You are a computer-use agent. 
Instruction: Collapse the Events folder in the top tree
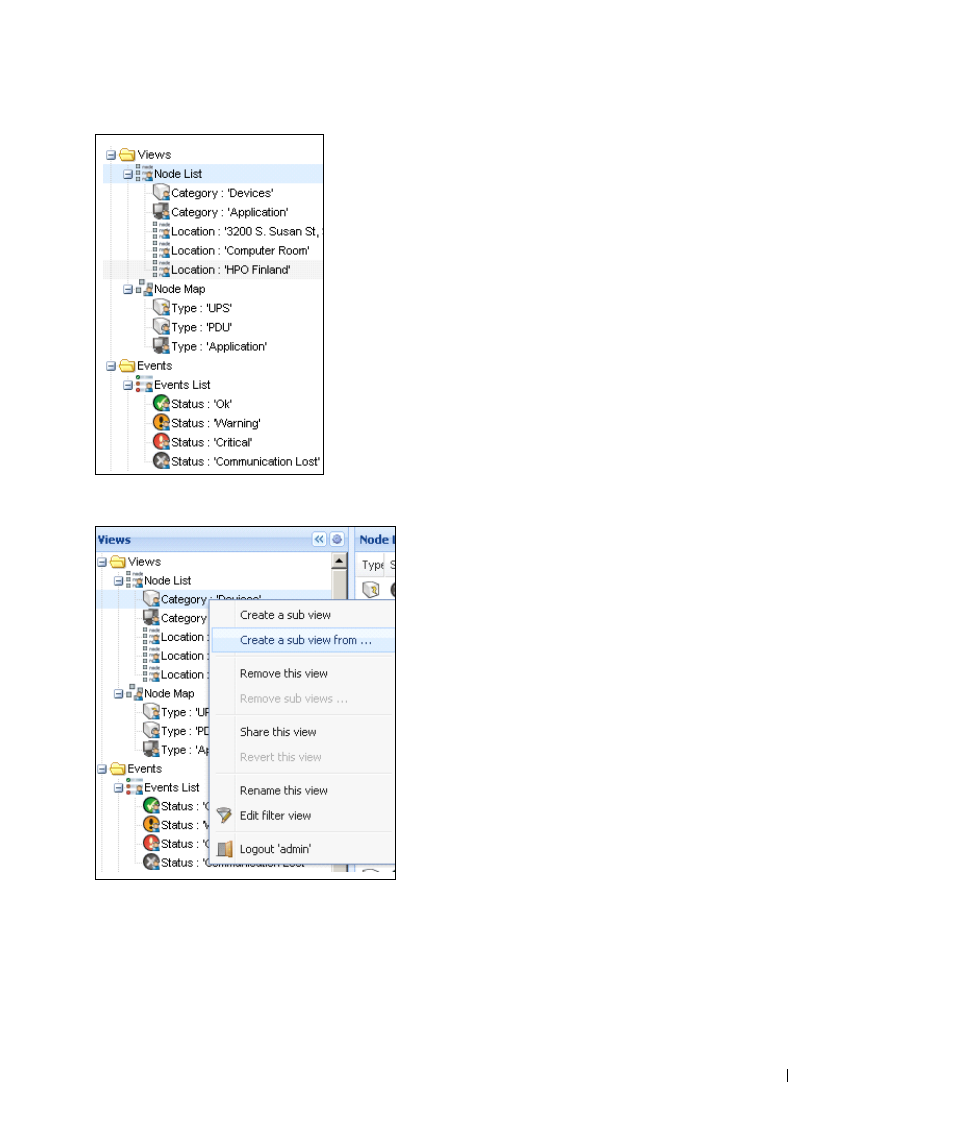point(111,366)
